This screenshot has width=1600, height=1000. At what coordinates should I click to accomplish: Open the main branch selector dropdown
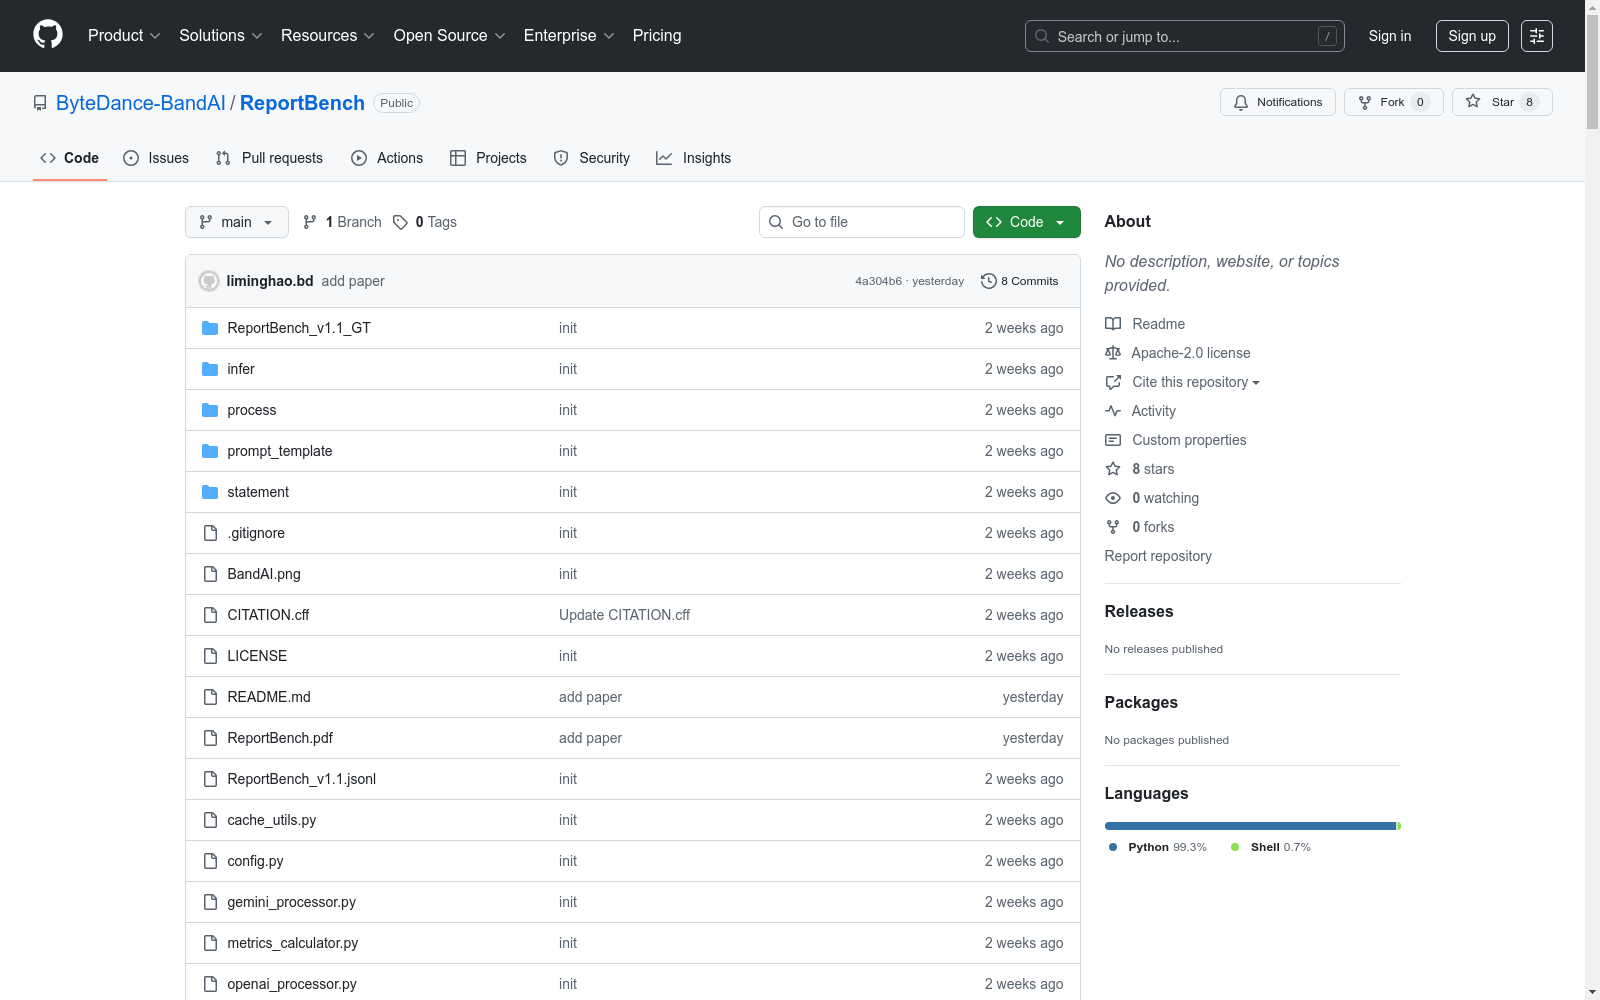click(237, 222)
